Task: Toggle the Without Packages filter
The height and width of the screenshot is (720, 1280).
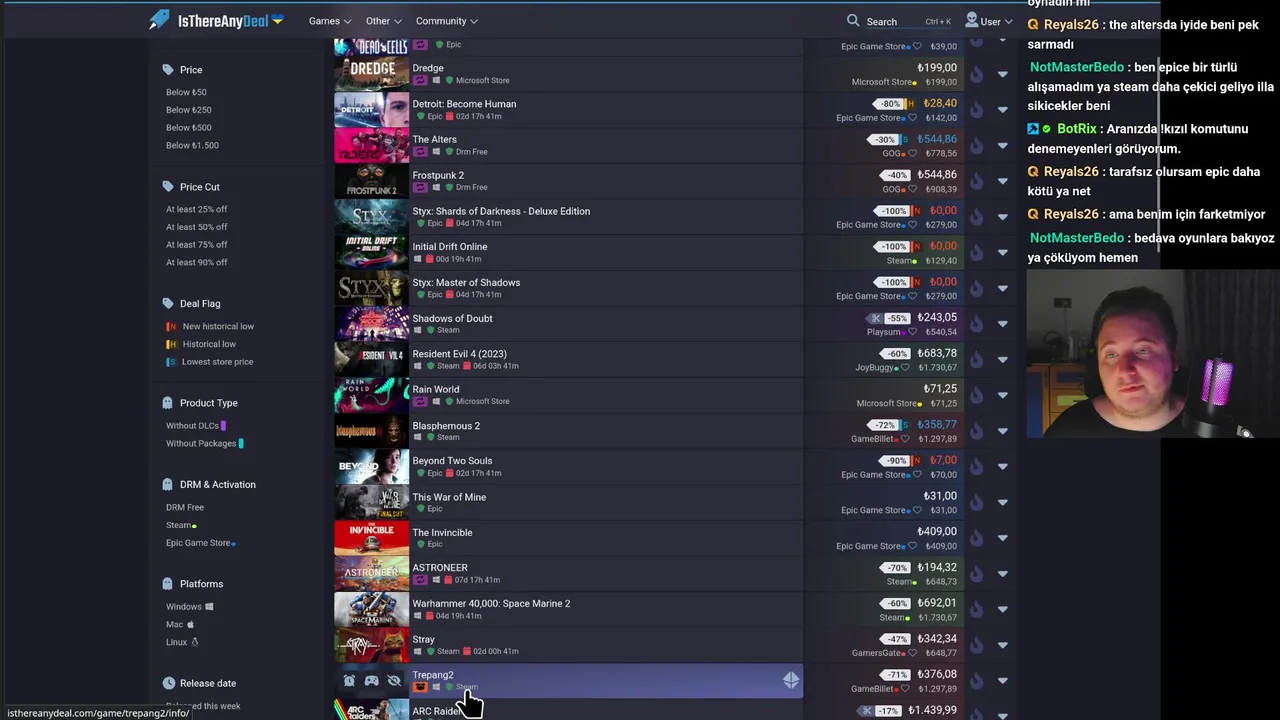Action: 204,444
